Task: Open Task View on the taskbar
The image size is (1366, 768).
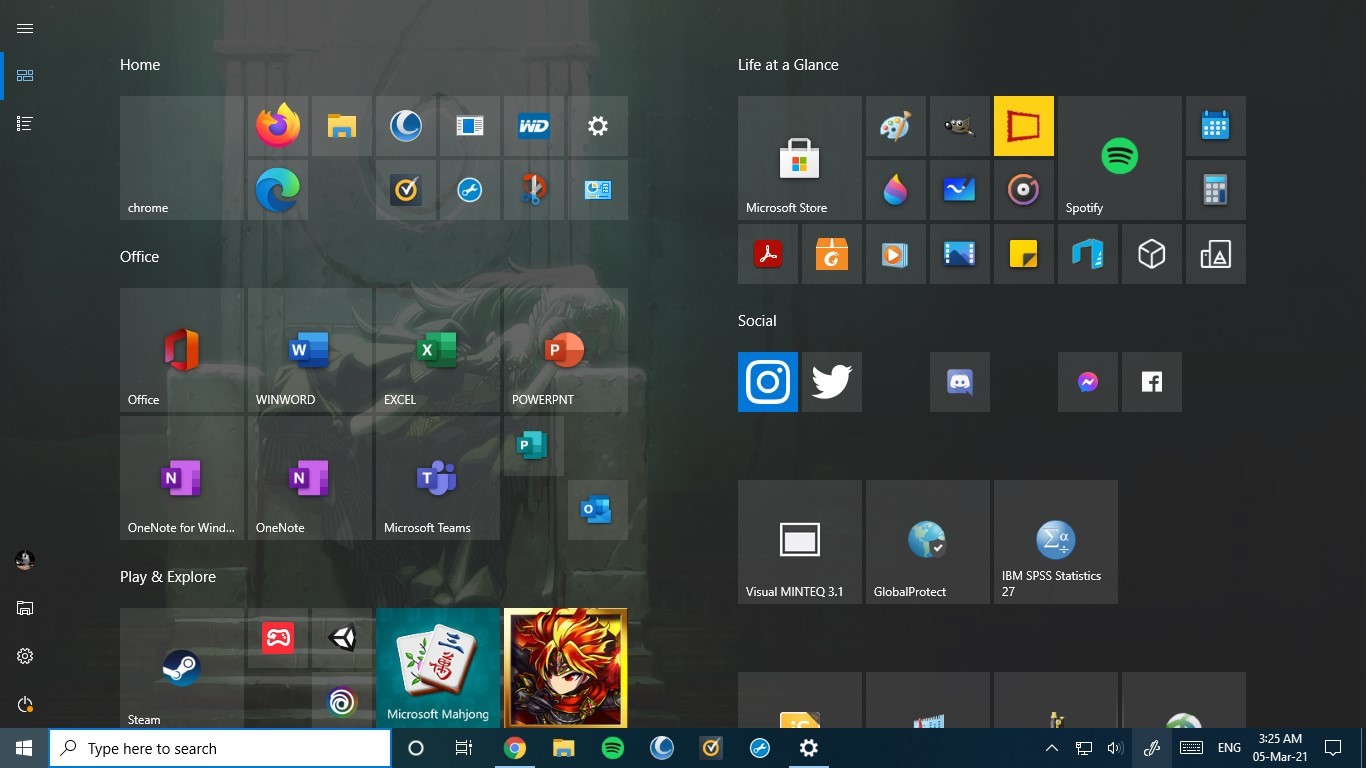Action: [x=464, y=748]
